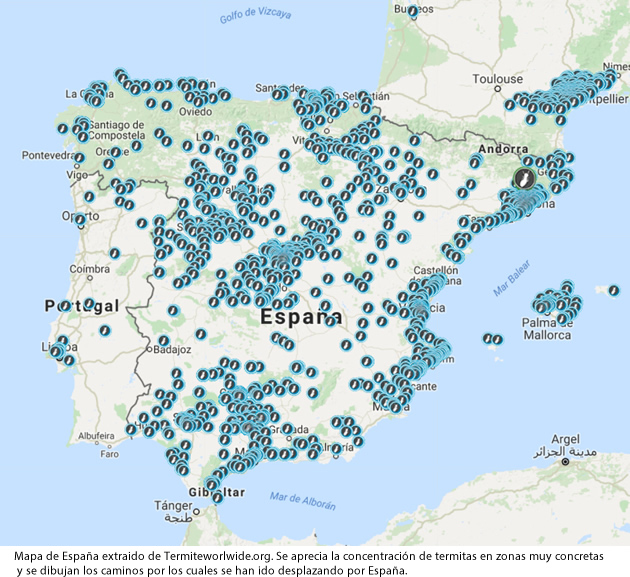Click the Toulouse city label
The image size is (630, 577).
(x=497, y=79)
